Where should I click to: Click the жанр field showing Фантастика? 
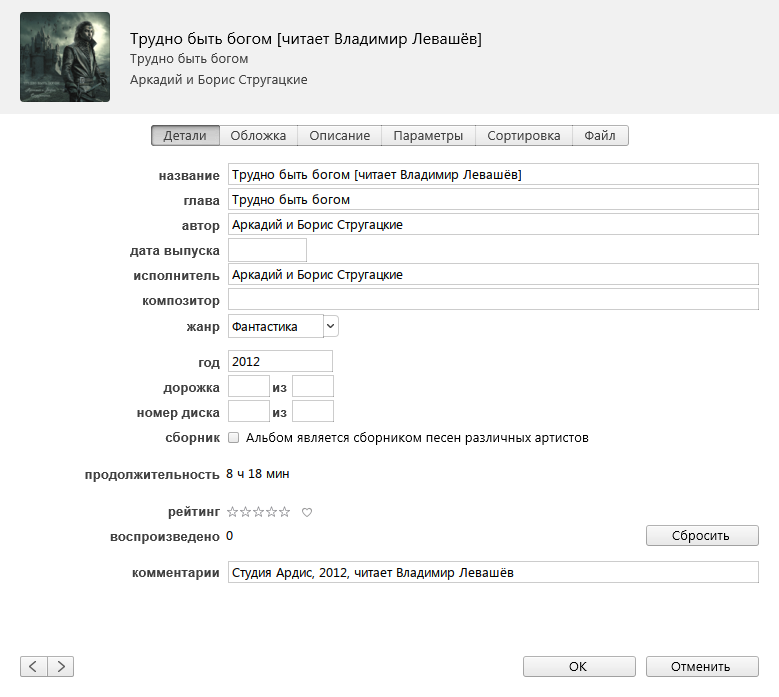click(276, 326)
